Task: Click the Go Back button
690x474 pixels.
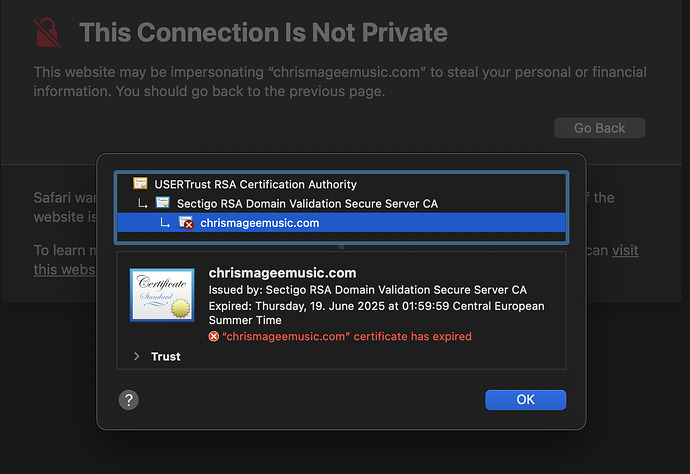Action: [x=599, y=128]
